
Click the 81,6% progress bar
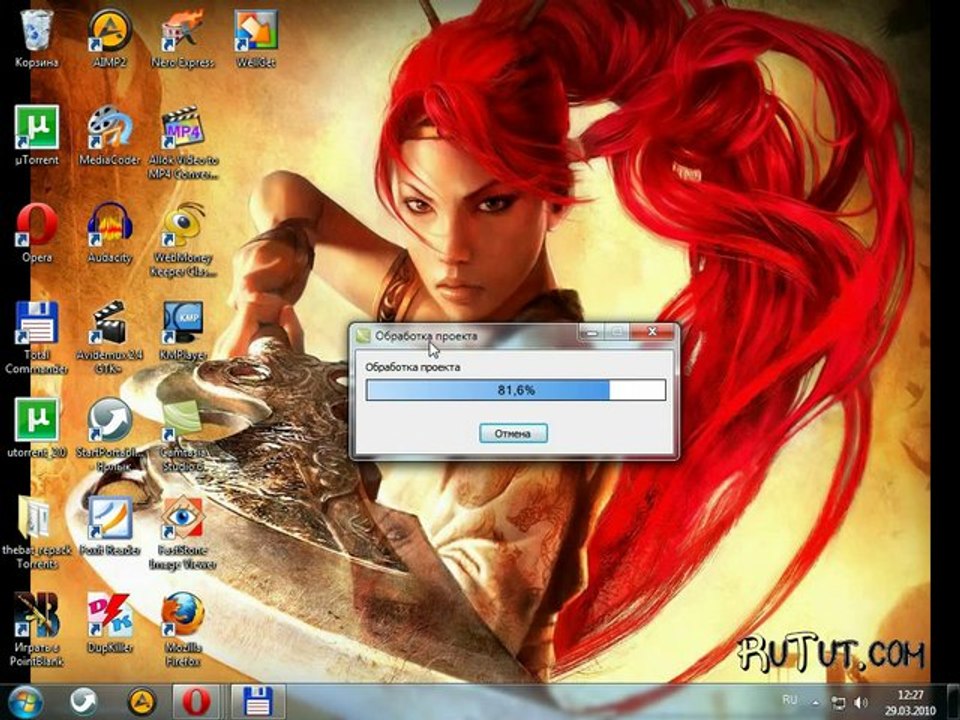coord(516,390)
